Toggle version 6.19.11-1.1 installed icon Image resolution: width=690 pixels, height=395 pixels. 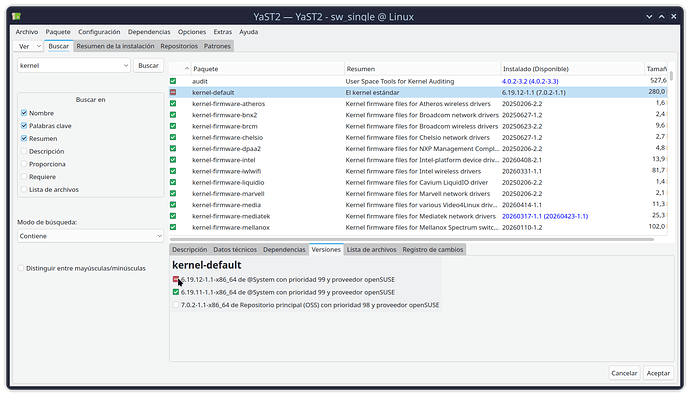point(176,292)
